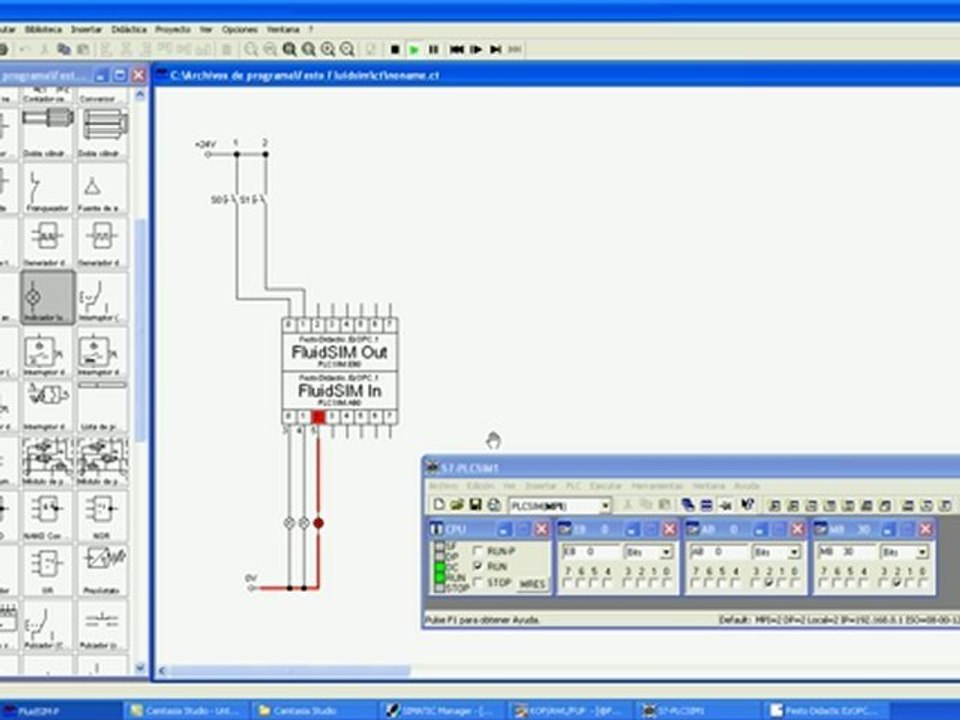Select the Indicador luminoso library component
Viewport: 960px width, 720px height.
click(x=47, y=298)
